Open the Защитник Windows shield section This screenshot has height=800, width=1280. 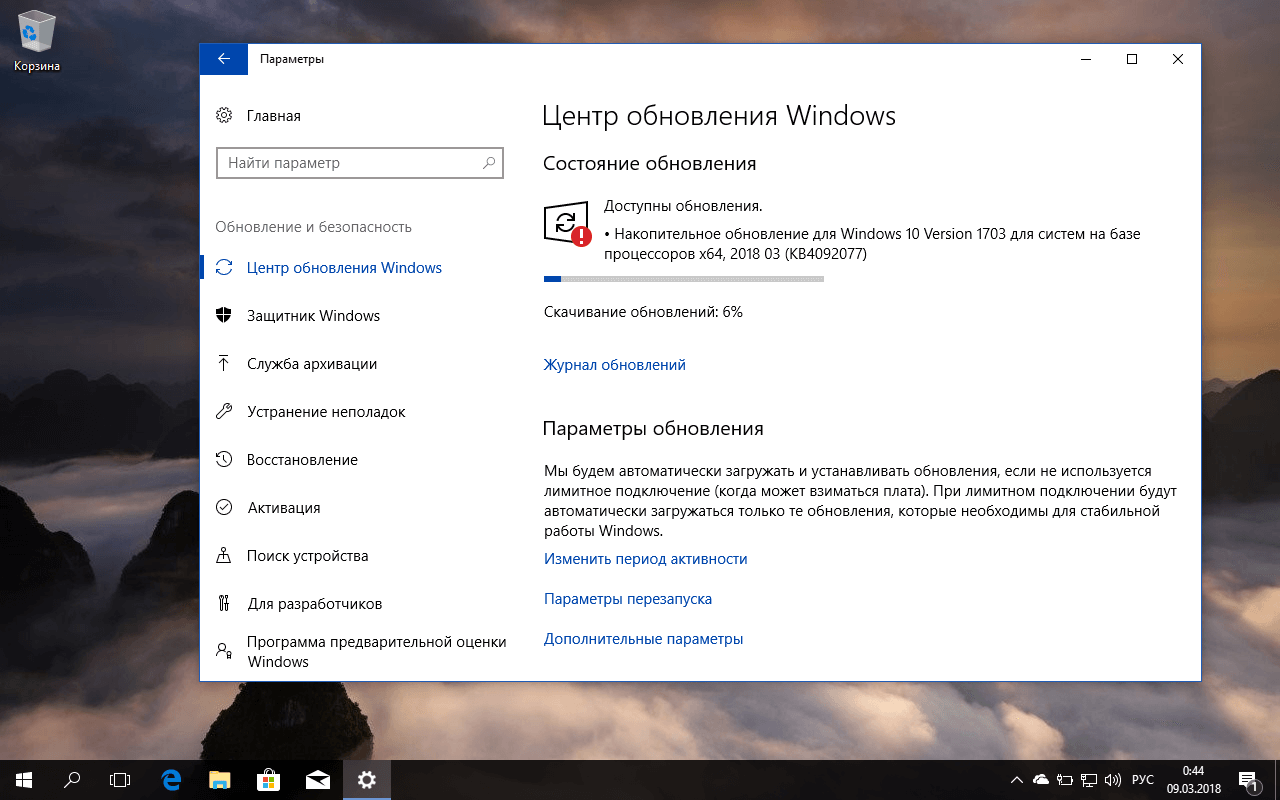point(313,315)
